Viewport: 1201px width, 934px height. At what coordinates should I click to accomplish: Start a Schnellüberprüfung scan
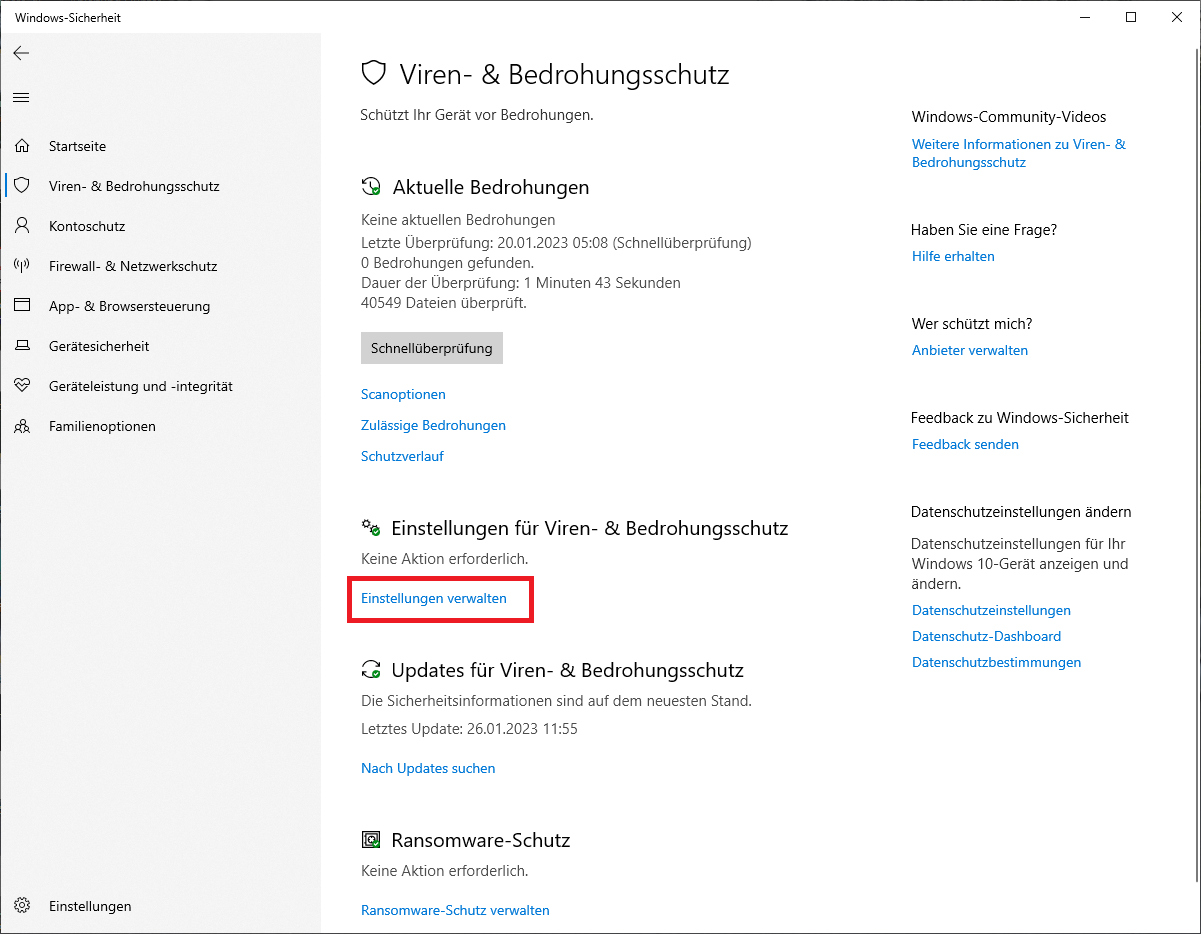click(x=432, y=348)
